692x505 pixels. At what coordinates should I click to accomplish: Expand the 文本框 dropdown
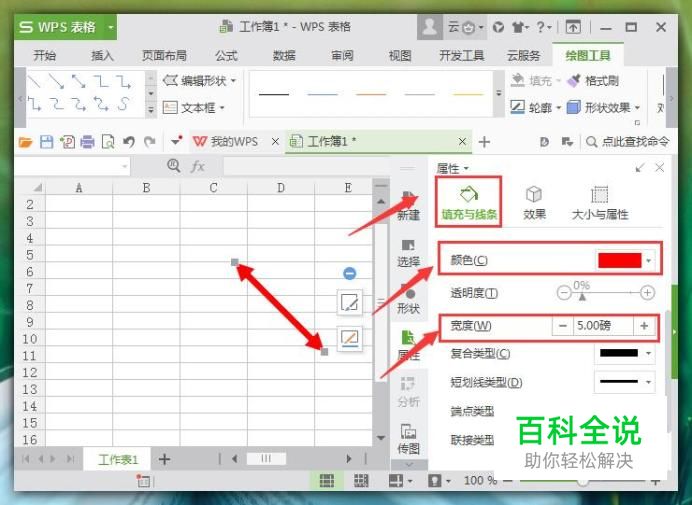click(x=222, y=107)
